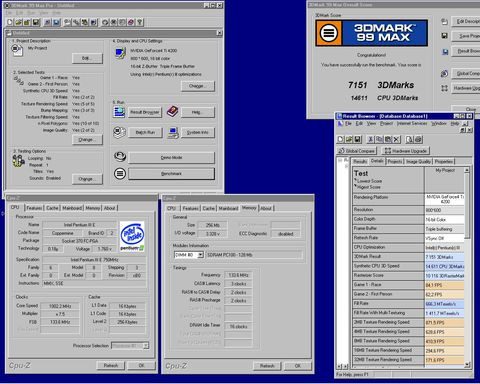Viewport: 480px width, 384px height.
Task: Click scroll up arrow in Result Browser details
Action: tap(467, 170)
